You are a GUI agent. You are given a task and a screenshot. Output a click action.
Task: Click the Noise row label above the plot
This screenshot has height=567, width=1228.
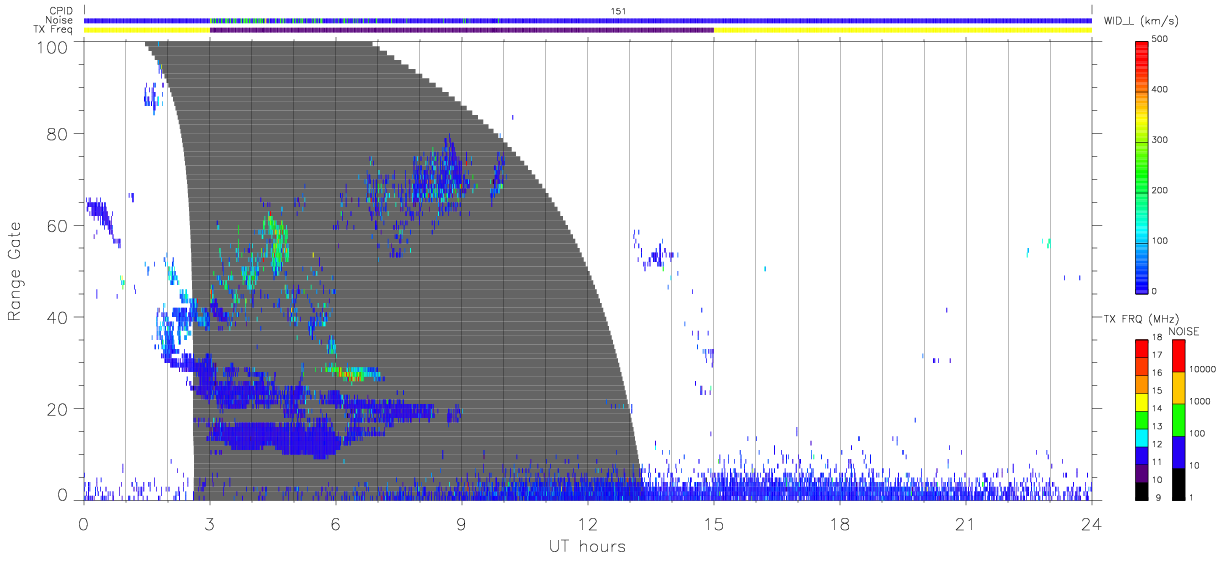59,20
